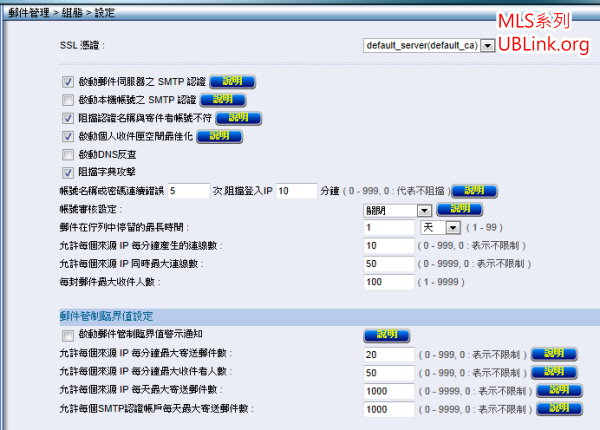This screenshot has width=600, height=430.
Task: Show 說明 help for 啟動個人收件匣空間最佳化
Action: click(231, 136)
